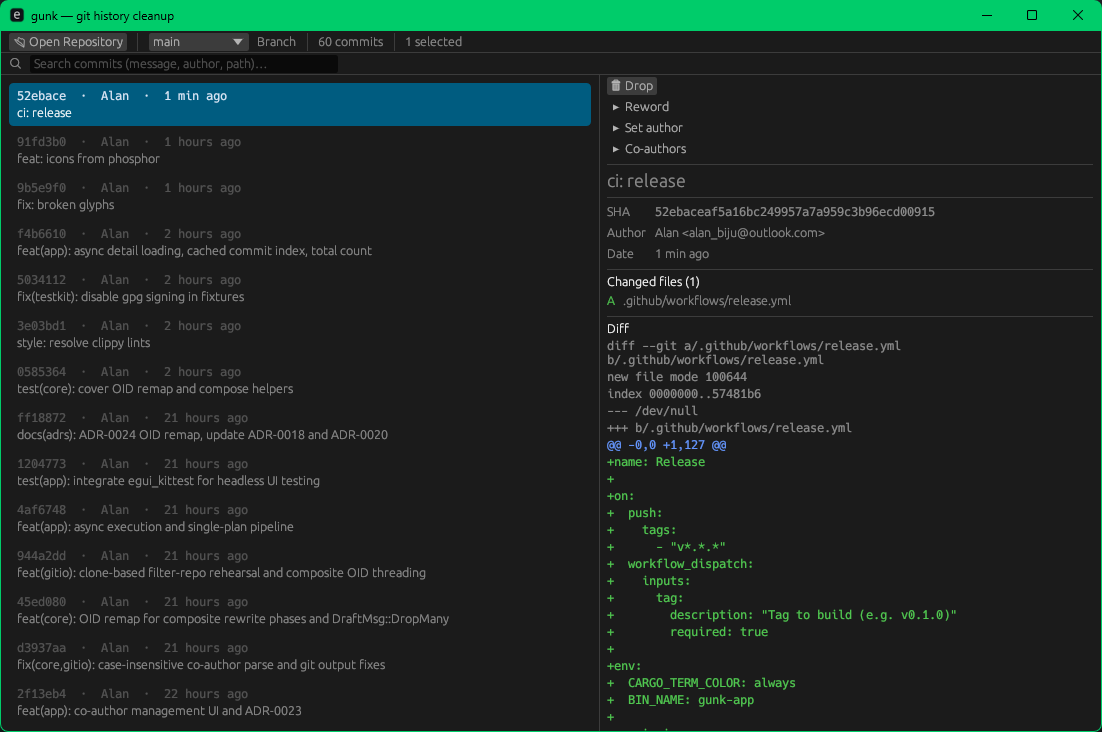
Task: Select commit 9b5e9f0 fix: broken glyphs
Action: pos(300,197)
